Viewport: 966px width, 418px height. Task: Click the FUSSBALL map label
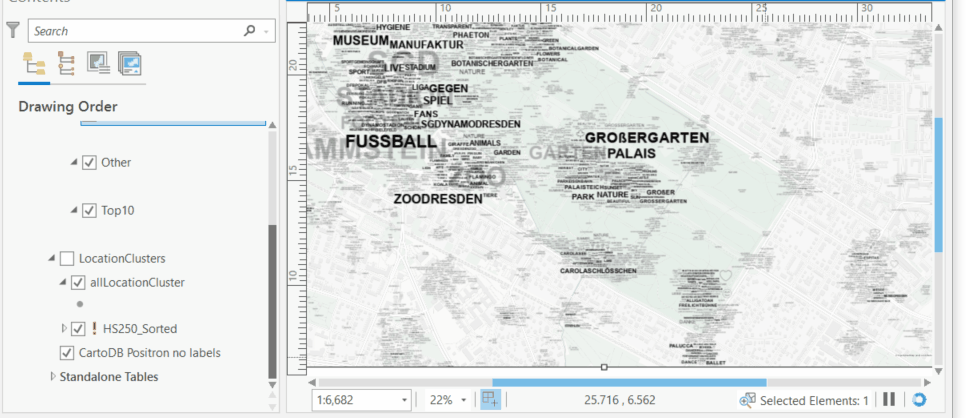pos(391,141)
